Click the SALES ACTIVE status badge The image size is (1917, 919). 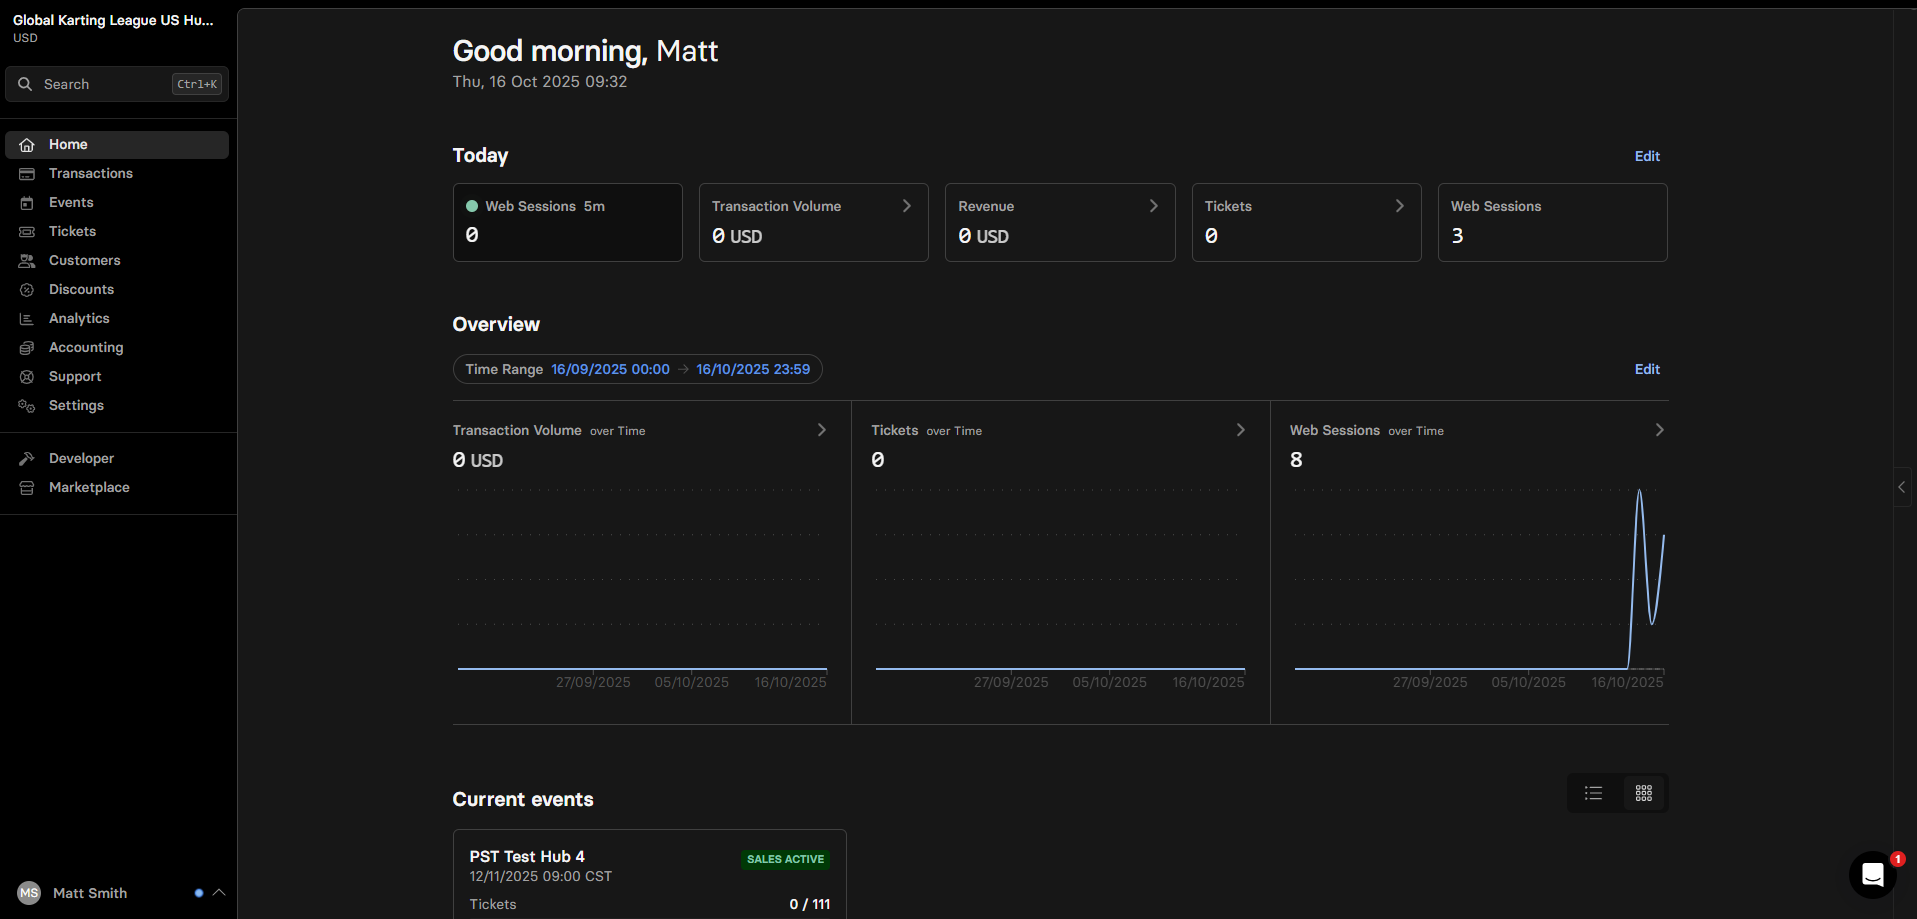pos(785,859)
